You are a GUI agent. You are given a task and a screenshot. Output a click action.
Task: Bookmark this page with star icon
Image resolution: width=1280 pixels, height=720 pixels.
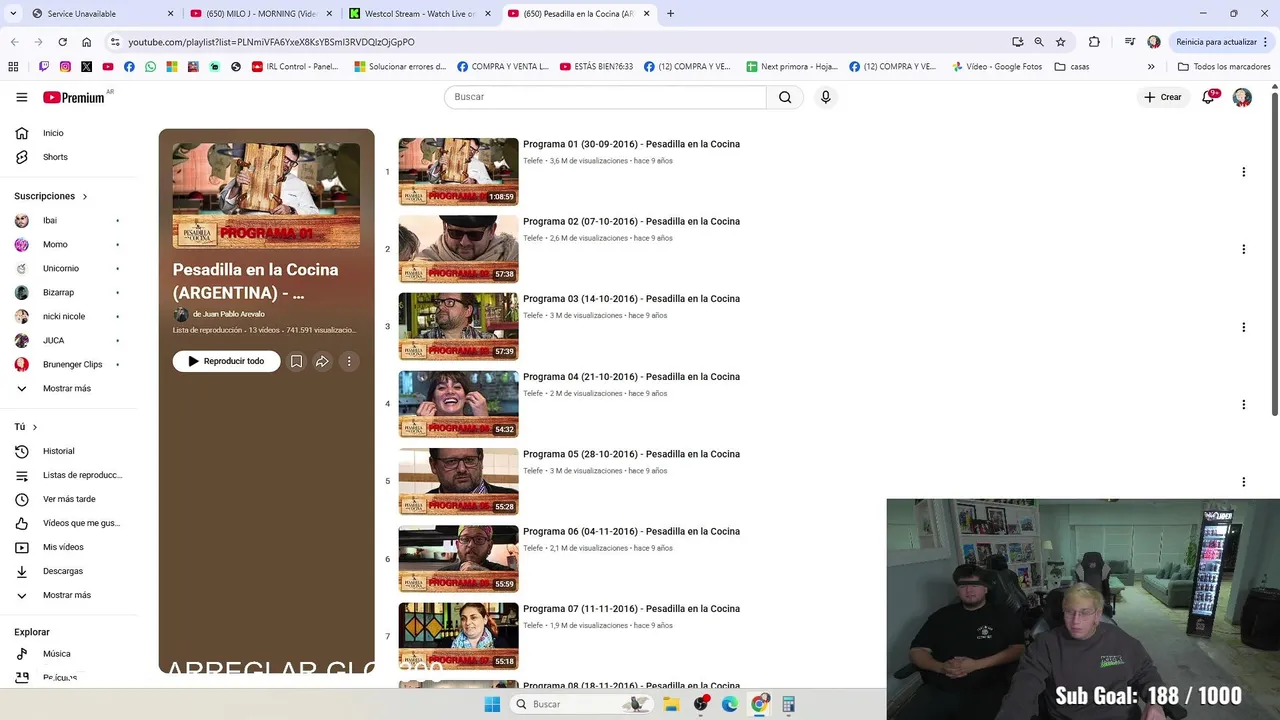pyautogui.click(x=1061, y=42)
